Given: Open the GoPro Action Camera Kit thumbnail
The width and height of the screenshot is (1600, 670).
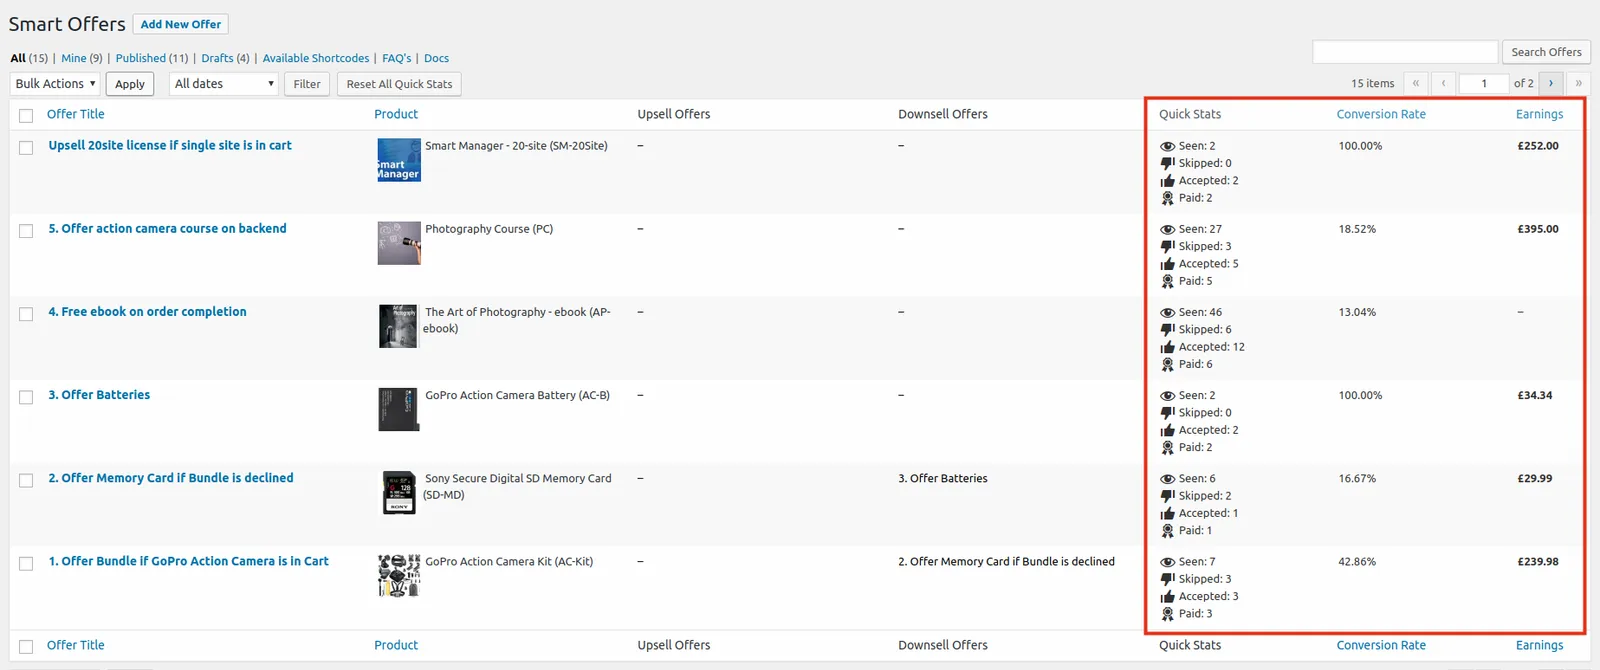Looking at the screenshot, I should coord(399,575).
